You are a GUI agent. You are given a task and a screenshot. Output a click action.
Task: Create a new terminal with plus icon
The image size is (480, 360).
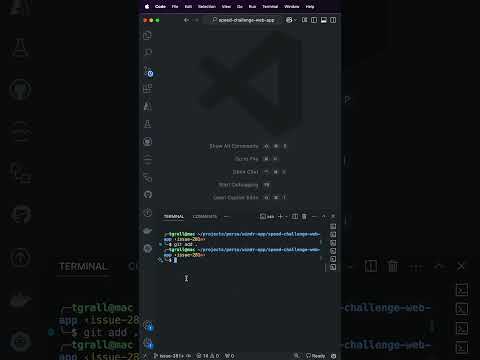tap(280, 217)
